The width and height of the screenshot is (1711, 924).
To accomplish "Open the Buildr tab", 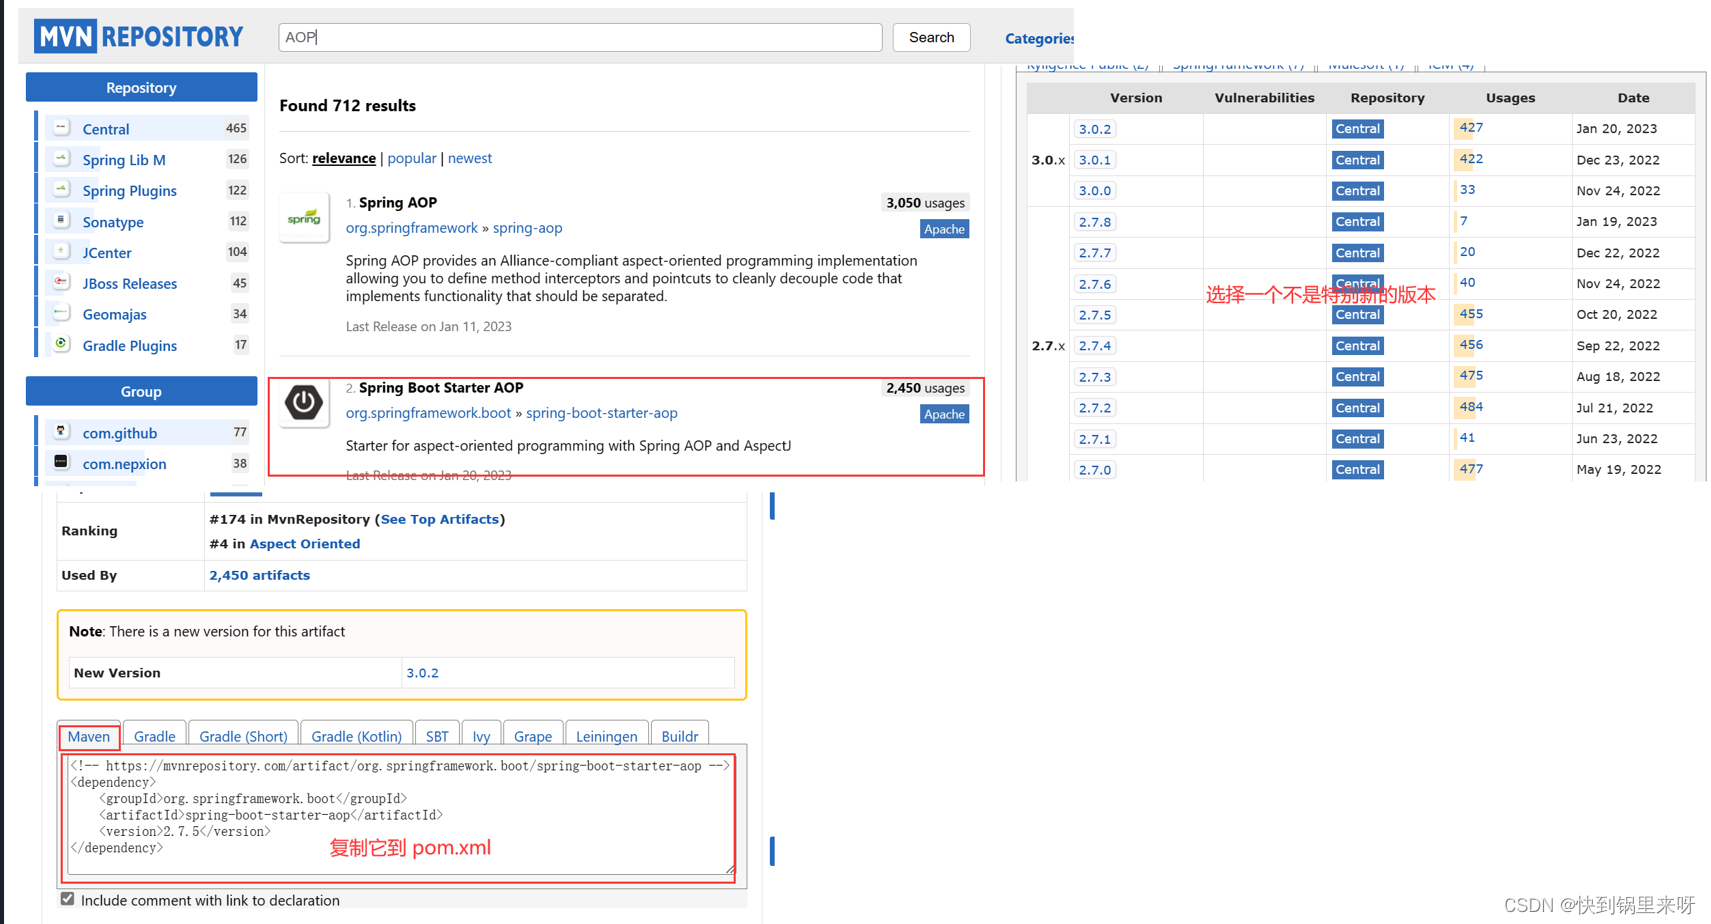I will point(680,736).
